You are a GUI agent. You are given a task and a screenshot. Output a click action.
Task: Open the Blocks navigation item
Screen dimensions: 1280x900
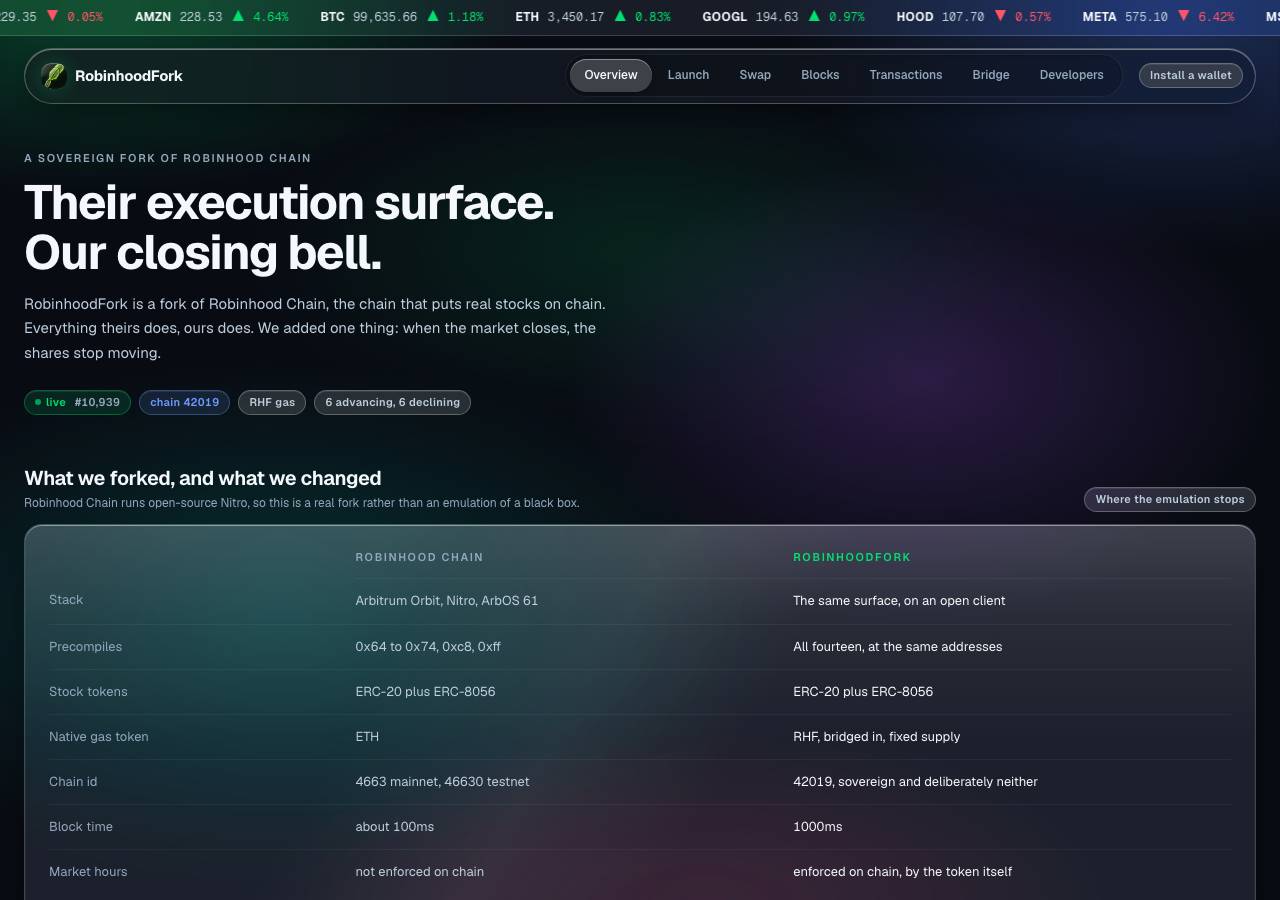(820, 75)
